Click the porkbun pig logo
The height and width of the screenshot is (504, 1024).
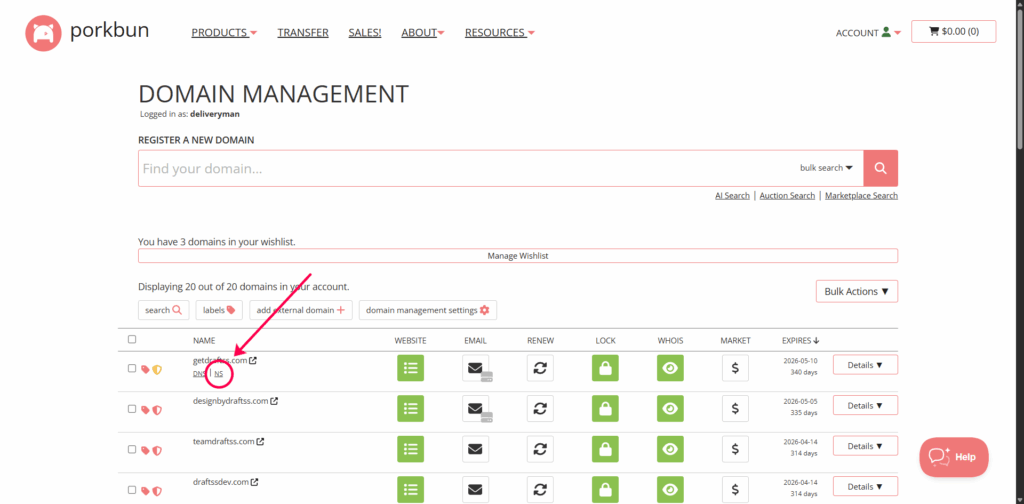pos(43,33)
